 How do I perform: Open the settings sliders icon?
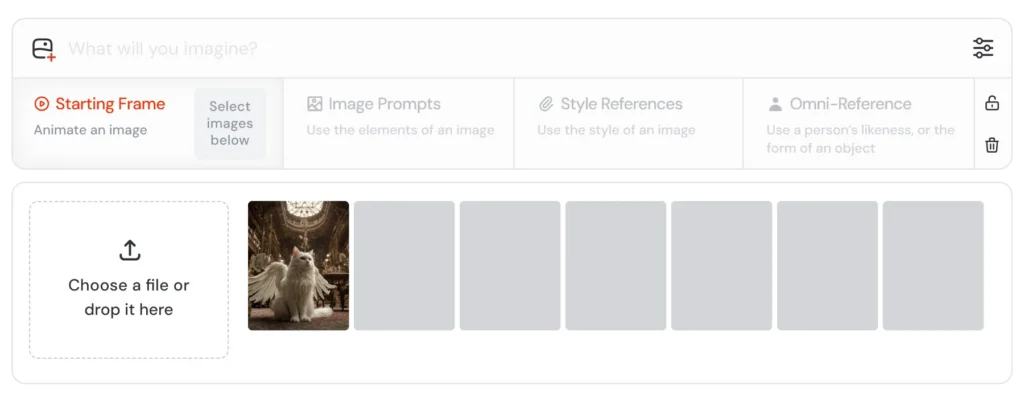[983, 48]
